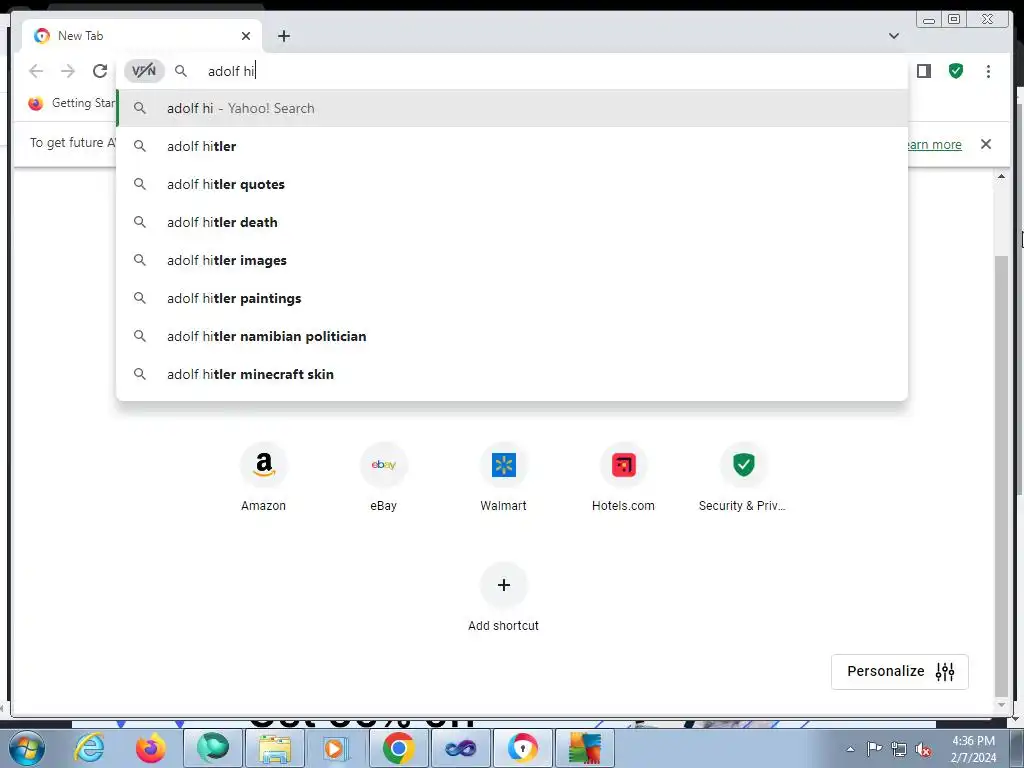Select suggestion 'adolf hitler'
This screenshot has height=768, width=1024.
(512, 146)
